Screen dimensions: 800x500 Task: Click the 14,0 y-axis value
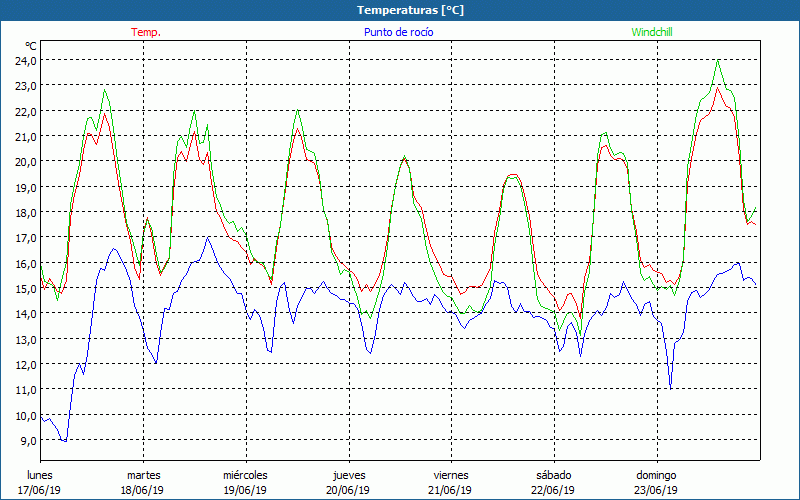pos(26,314)
